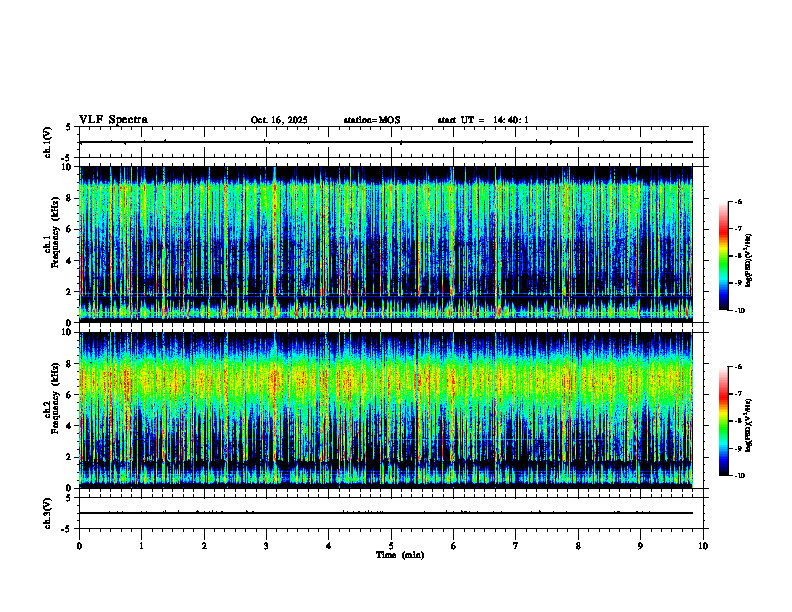
Task: Select the date "Oct. 16, 2025"
Action: click(279, 120)
